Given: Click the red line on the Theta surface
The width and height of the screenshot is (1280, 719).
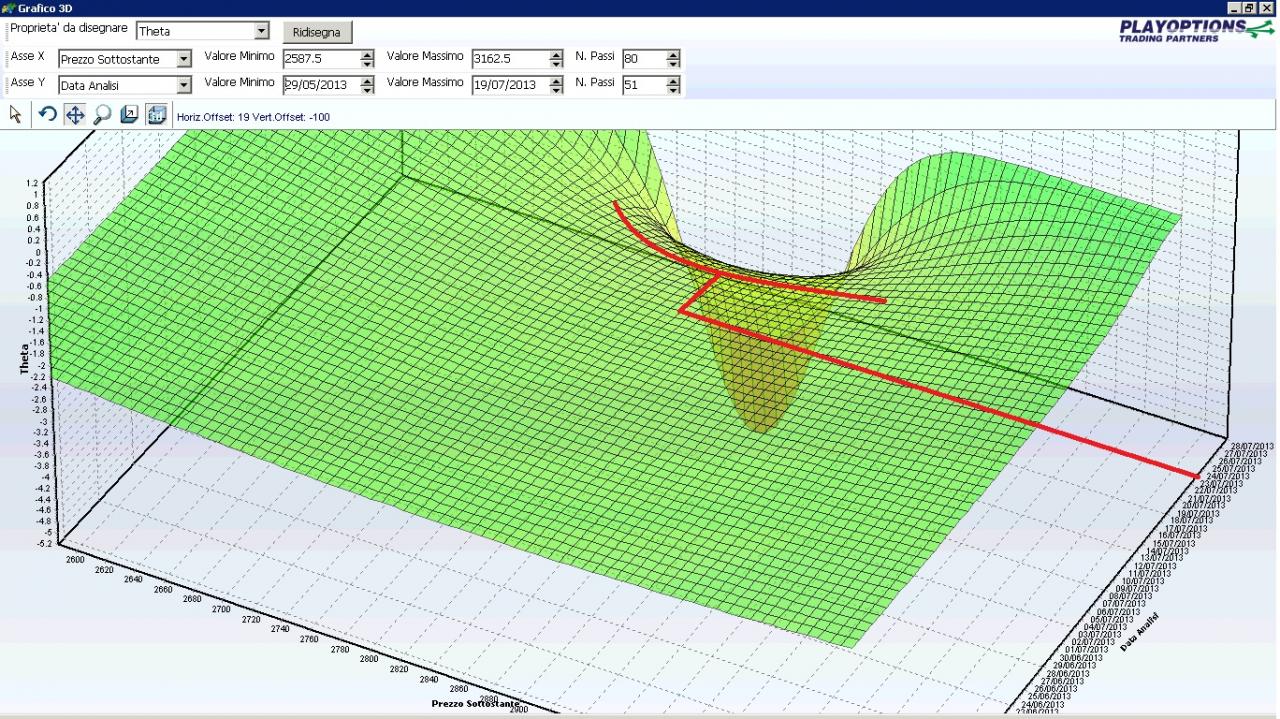Looking at the screenshot, I should pos(940,391).
